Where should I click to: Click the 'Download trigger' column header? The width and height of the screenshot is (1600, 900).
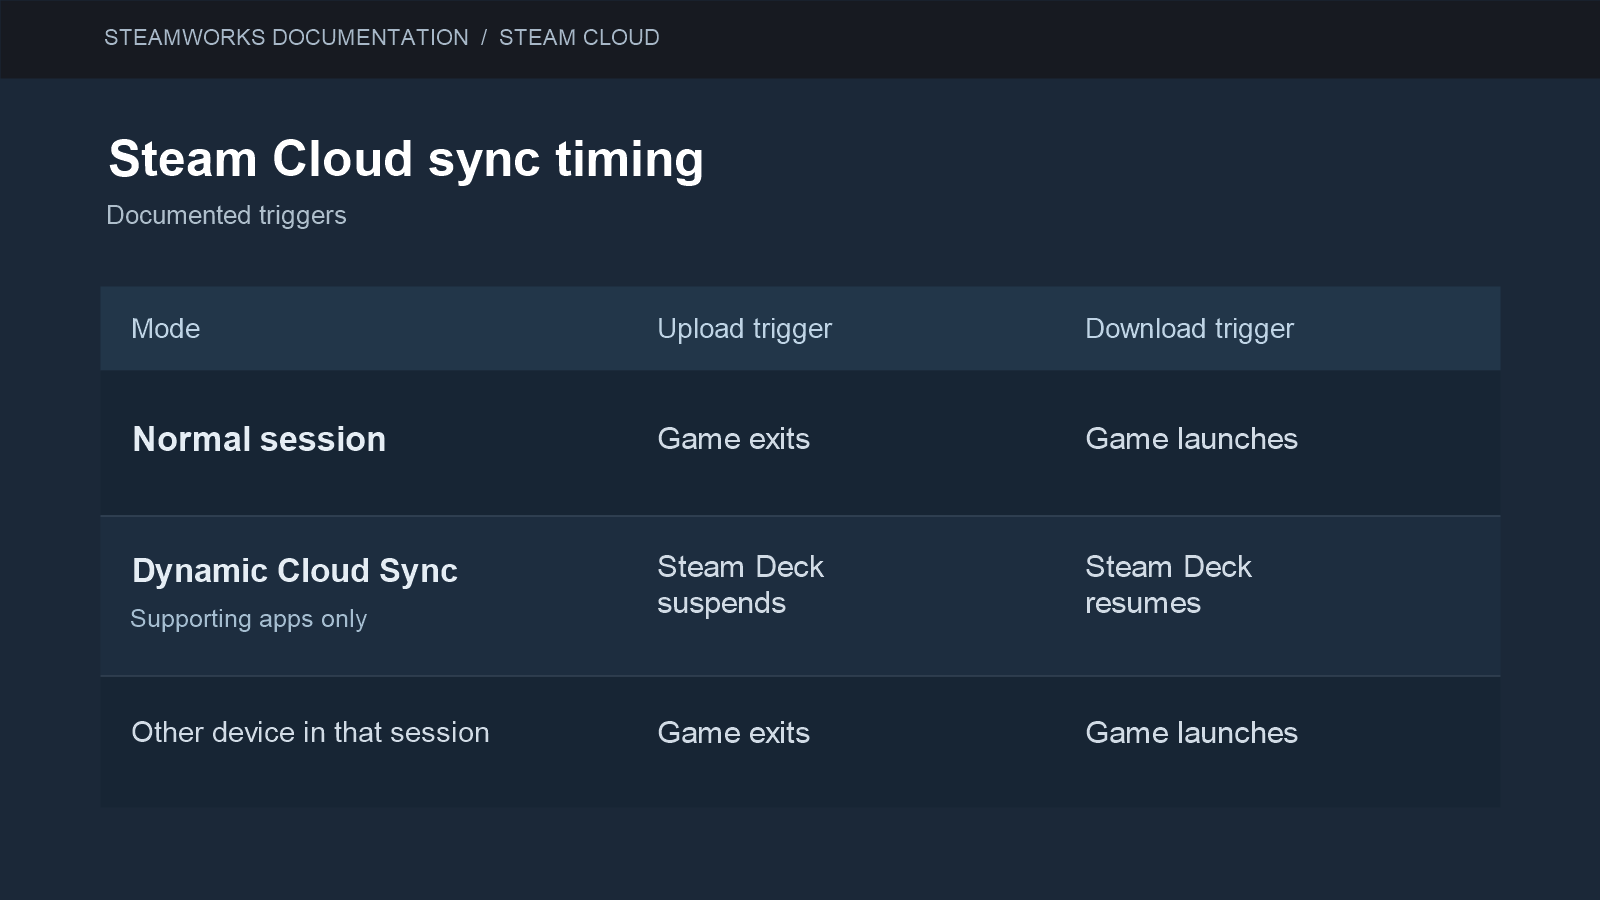(x=1189, y=329)
